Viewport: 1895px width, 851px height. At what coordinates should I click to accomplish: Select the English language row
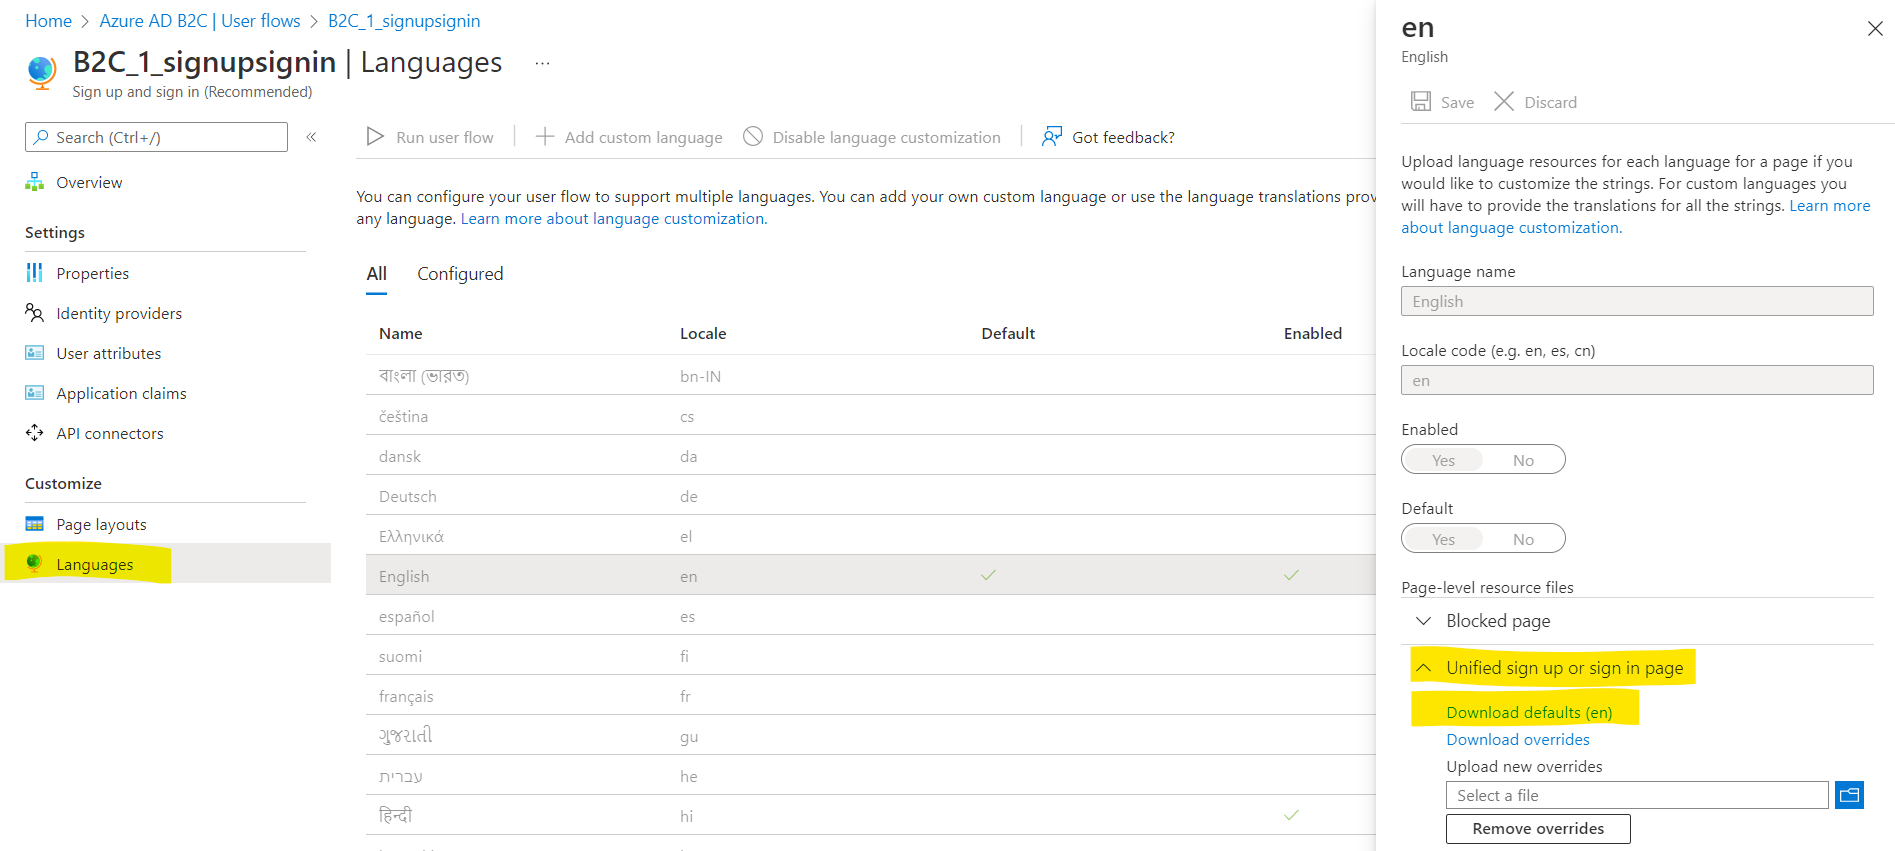(x=870, y=576)
